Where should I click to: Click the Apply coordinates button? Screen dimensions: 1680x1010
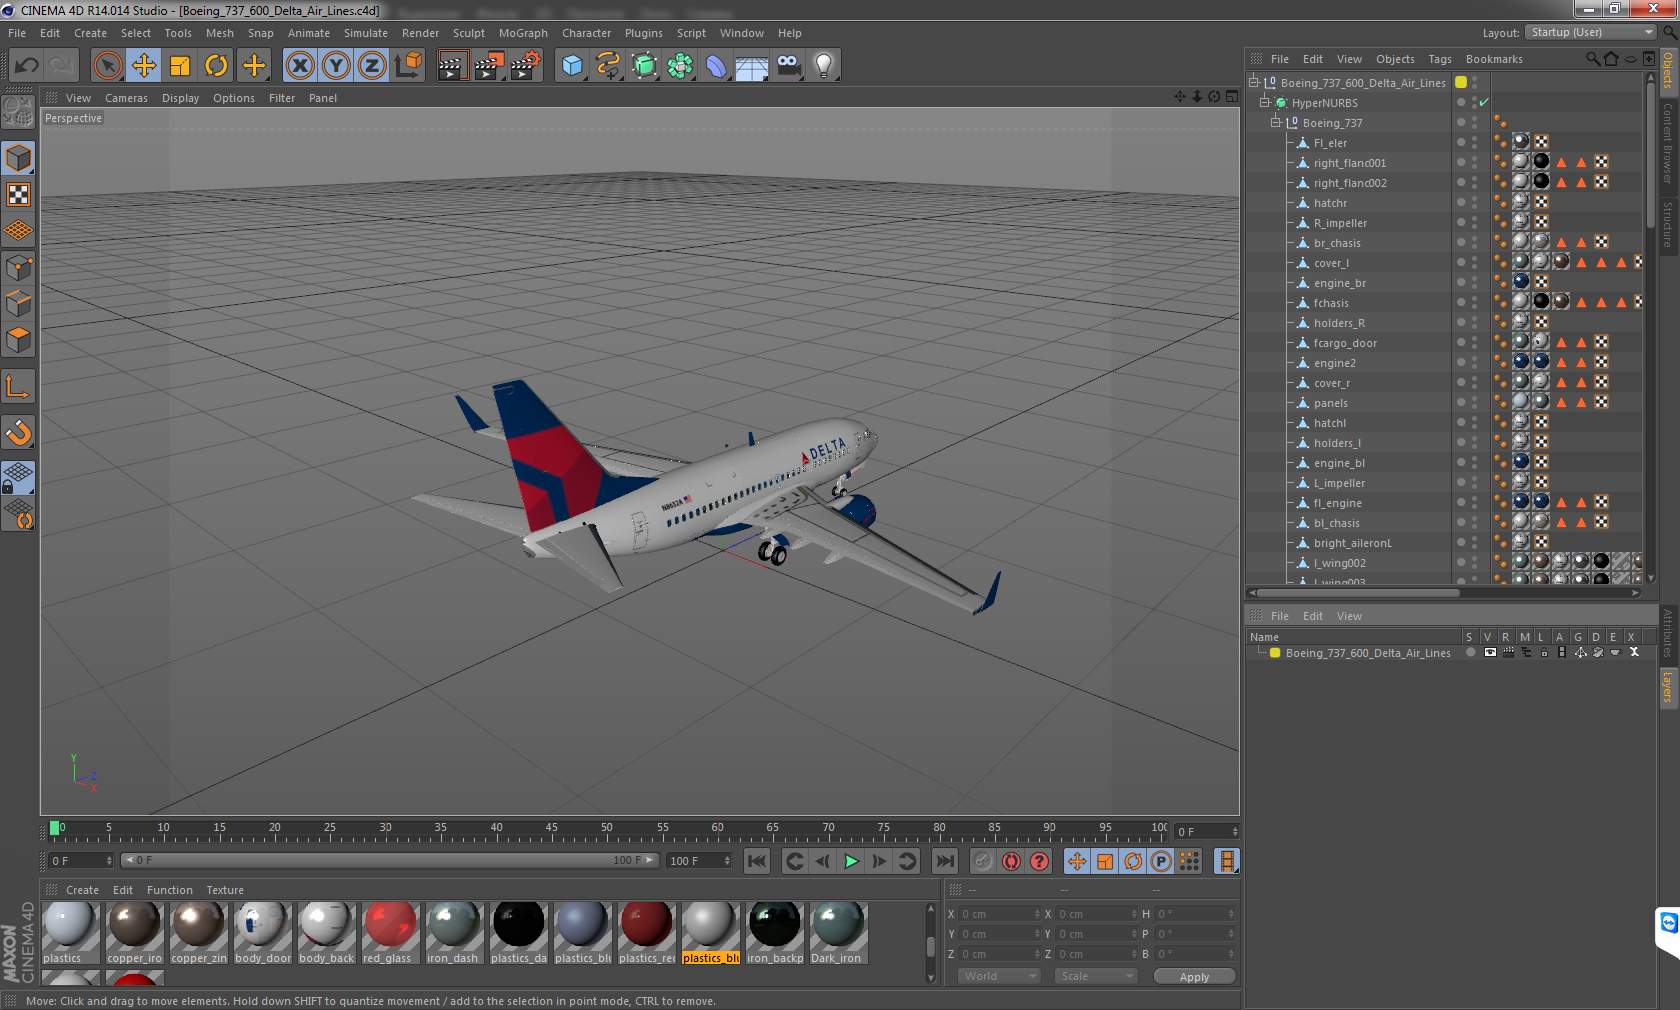coord(1194,977)
